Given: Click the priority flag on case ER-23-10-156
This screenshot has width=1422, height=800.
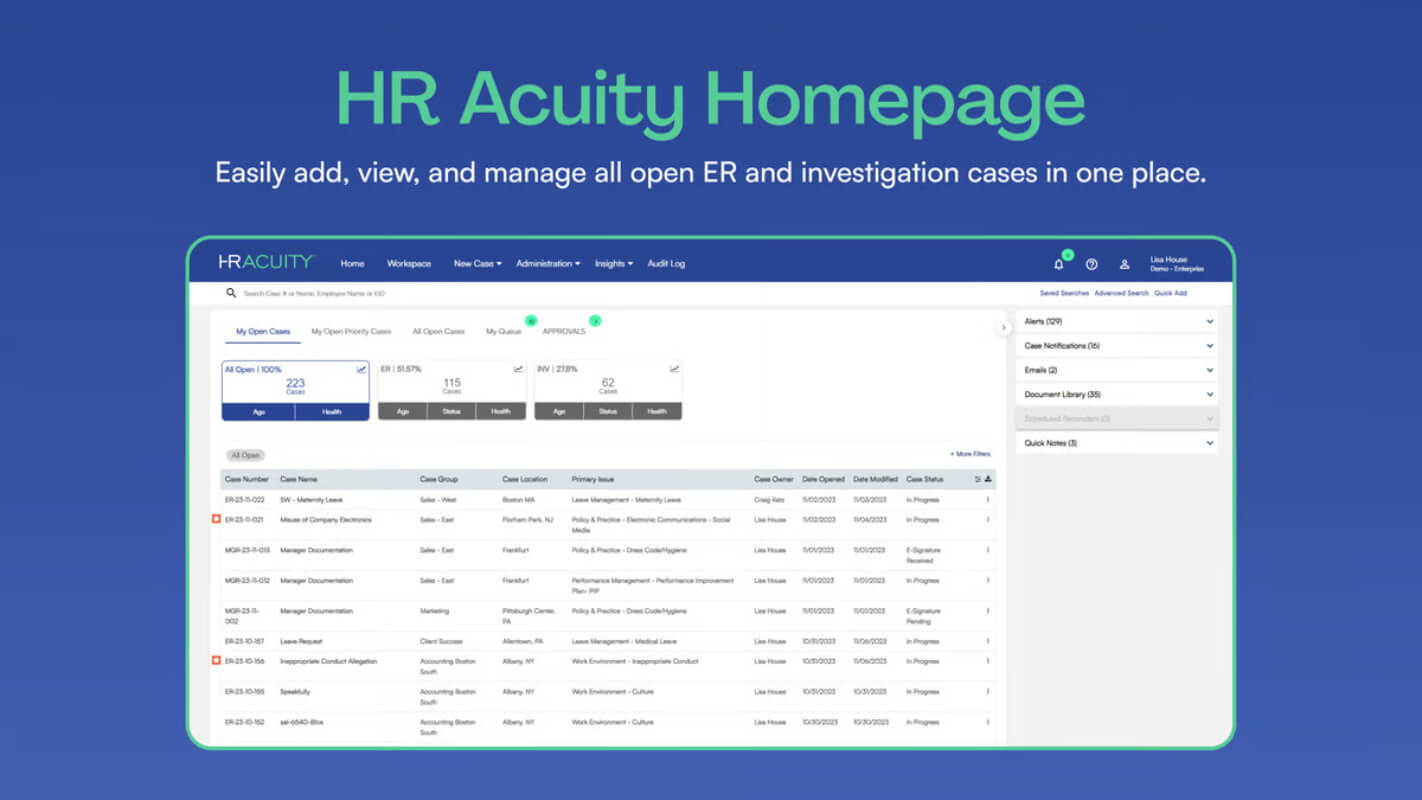Looking at the screenshot, I should (216, 660).
